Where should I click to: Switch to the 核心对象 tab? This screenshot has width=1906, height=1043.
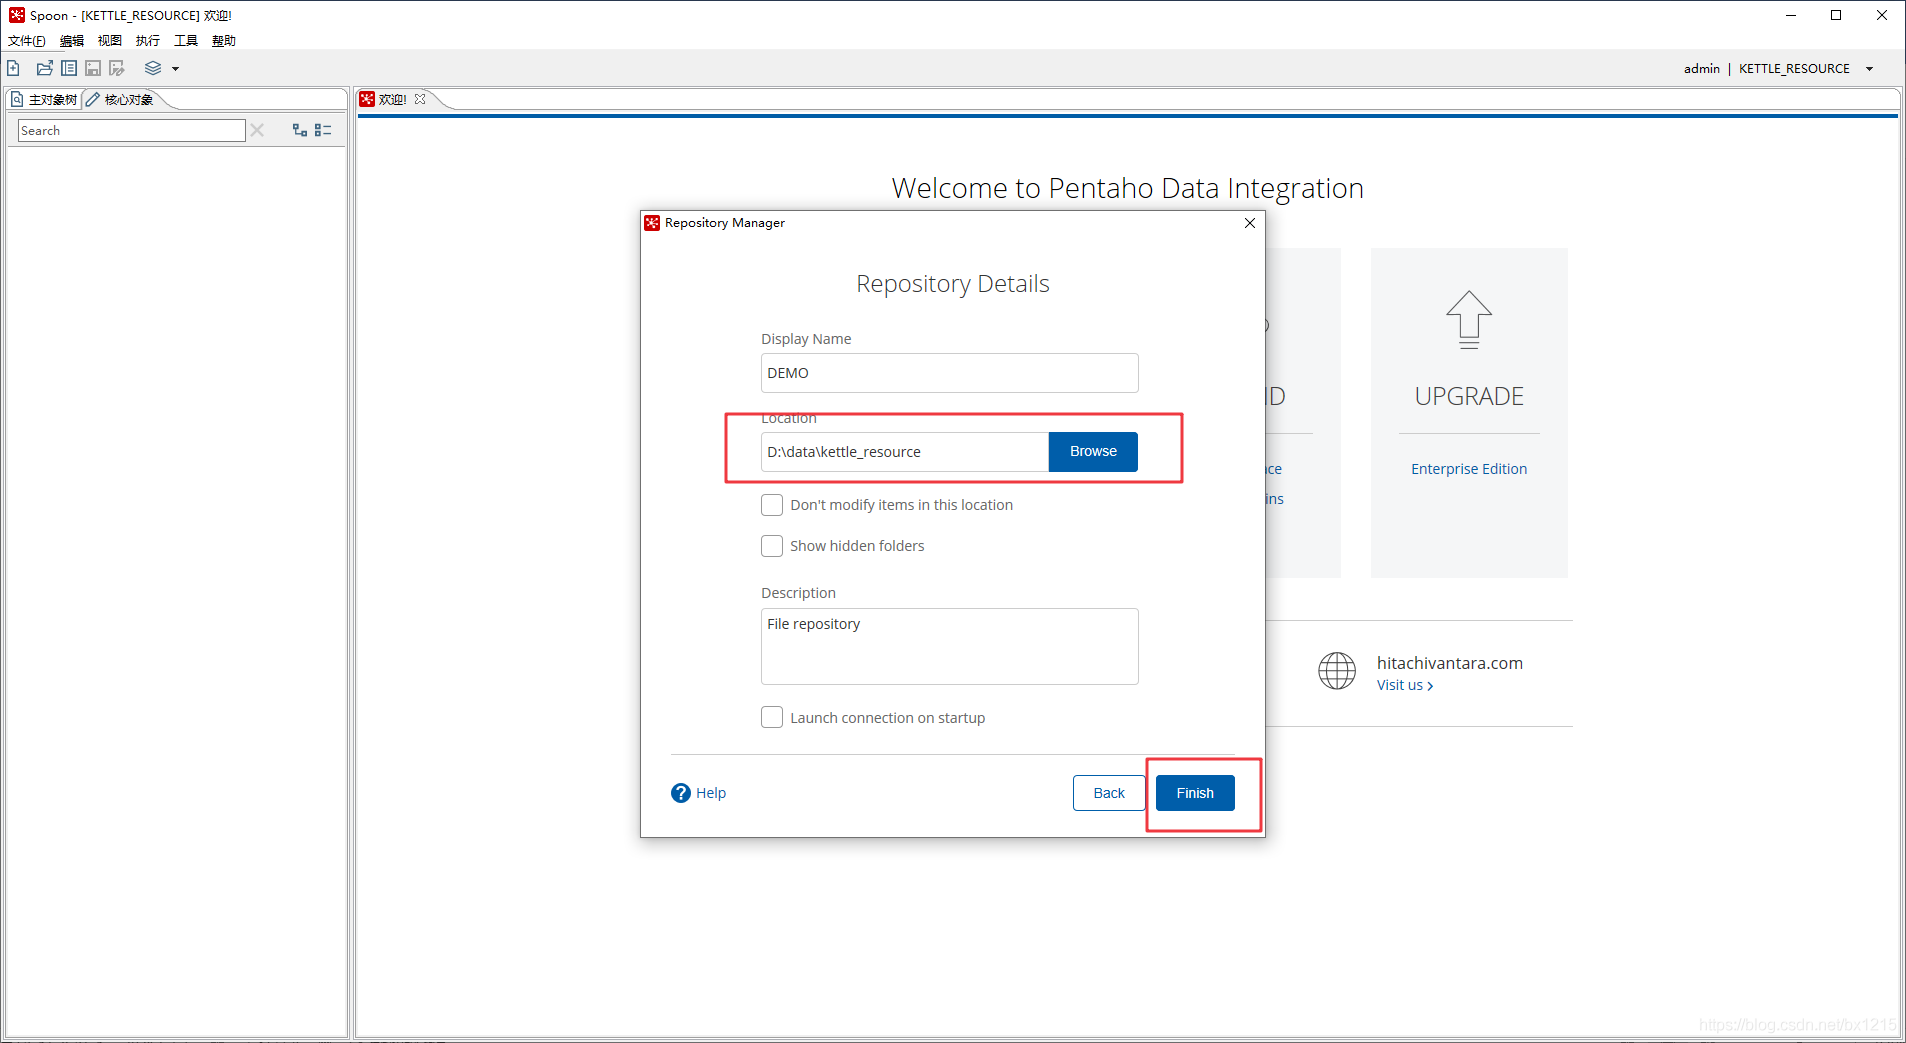pos(120,99)
